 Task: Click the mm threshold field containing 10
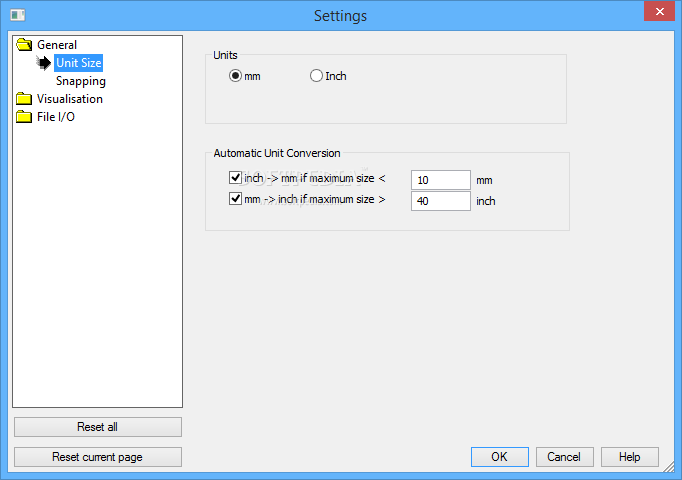tap(441, 180)
